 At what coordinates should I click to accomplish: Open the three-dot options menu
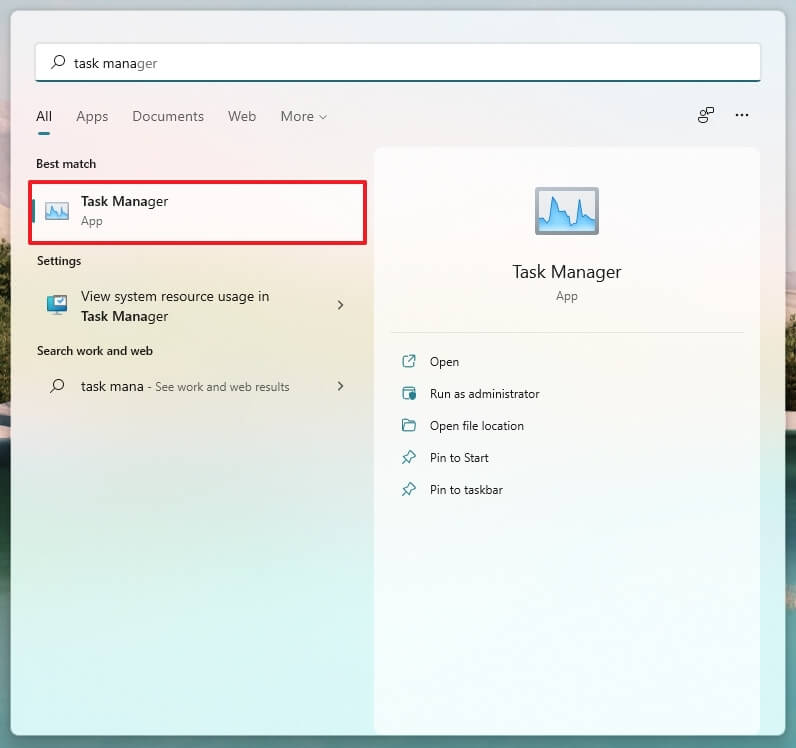click(x=742, y=115)
